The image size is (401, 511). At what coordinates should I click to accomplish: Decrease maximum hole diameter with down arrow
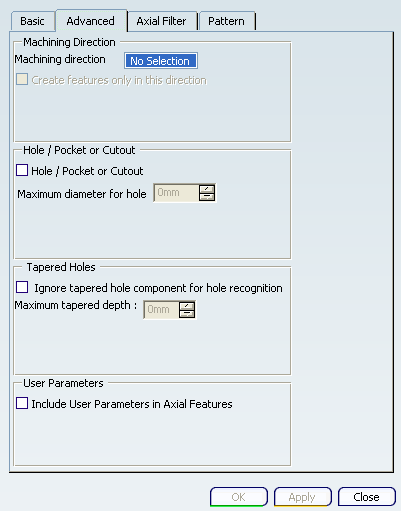(x=207, y=197)
